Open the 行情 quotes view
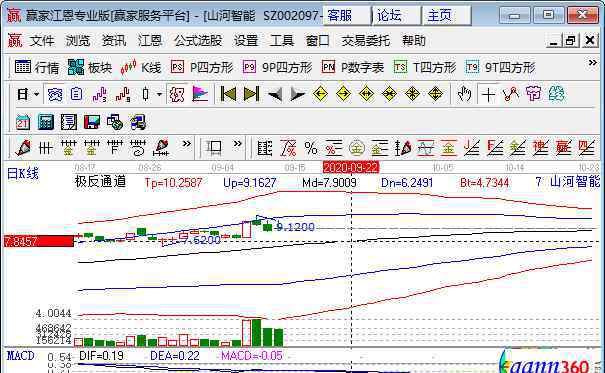The height and width of the screenshot is (373, 605). 37,68
